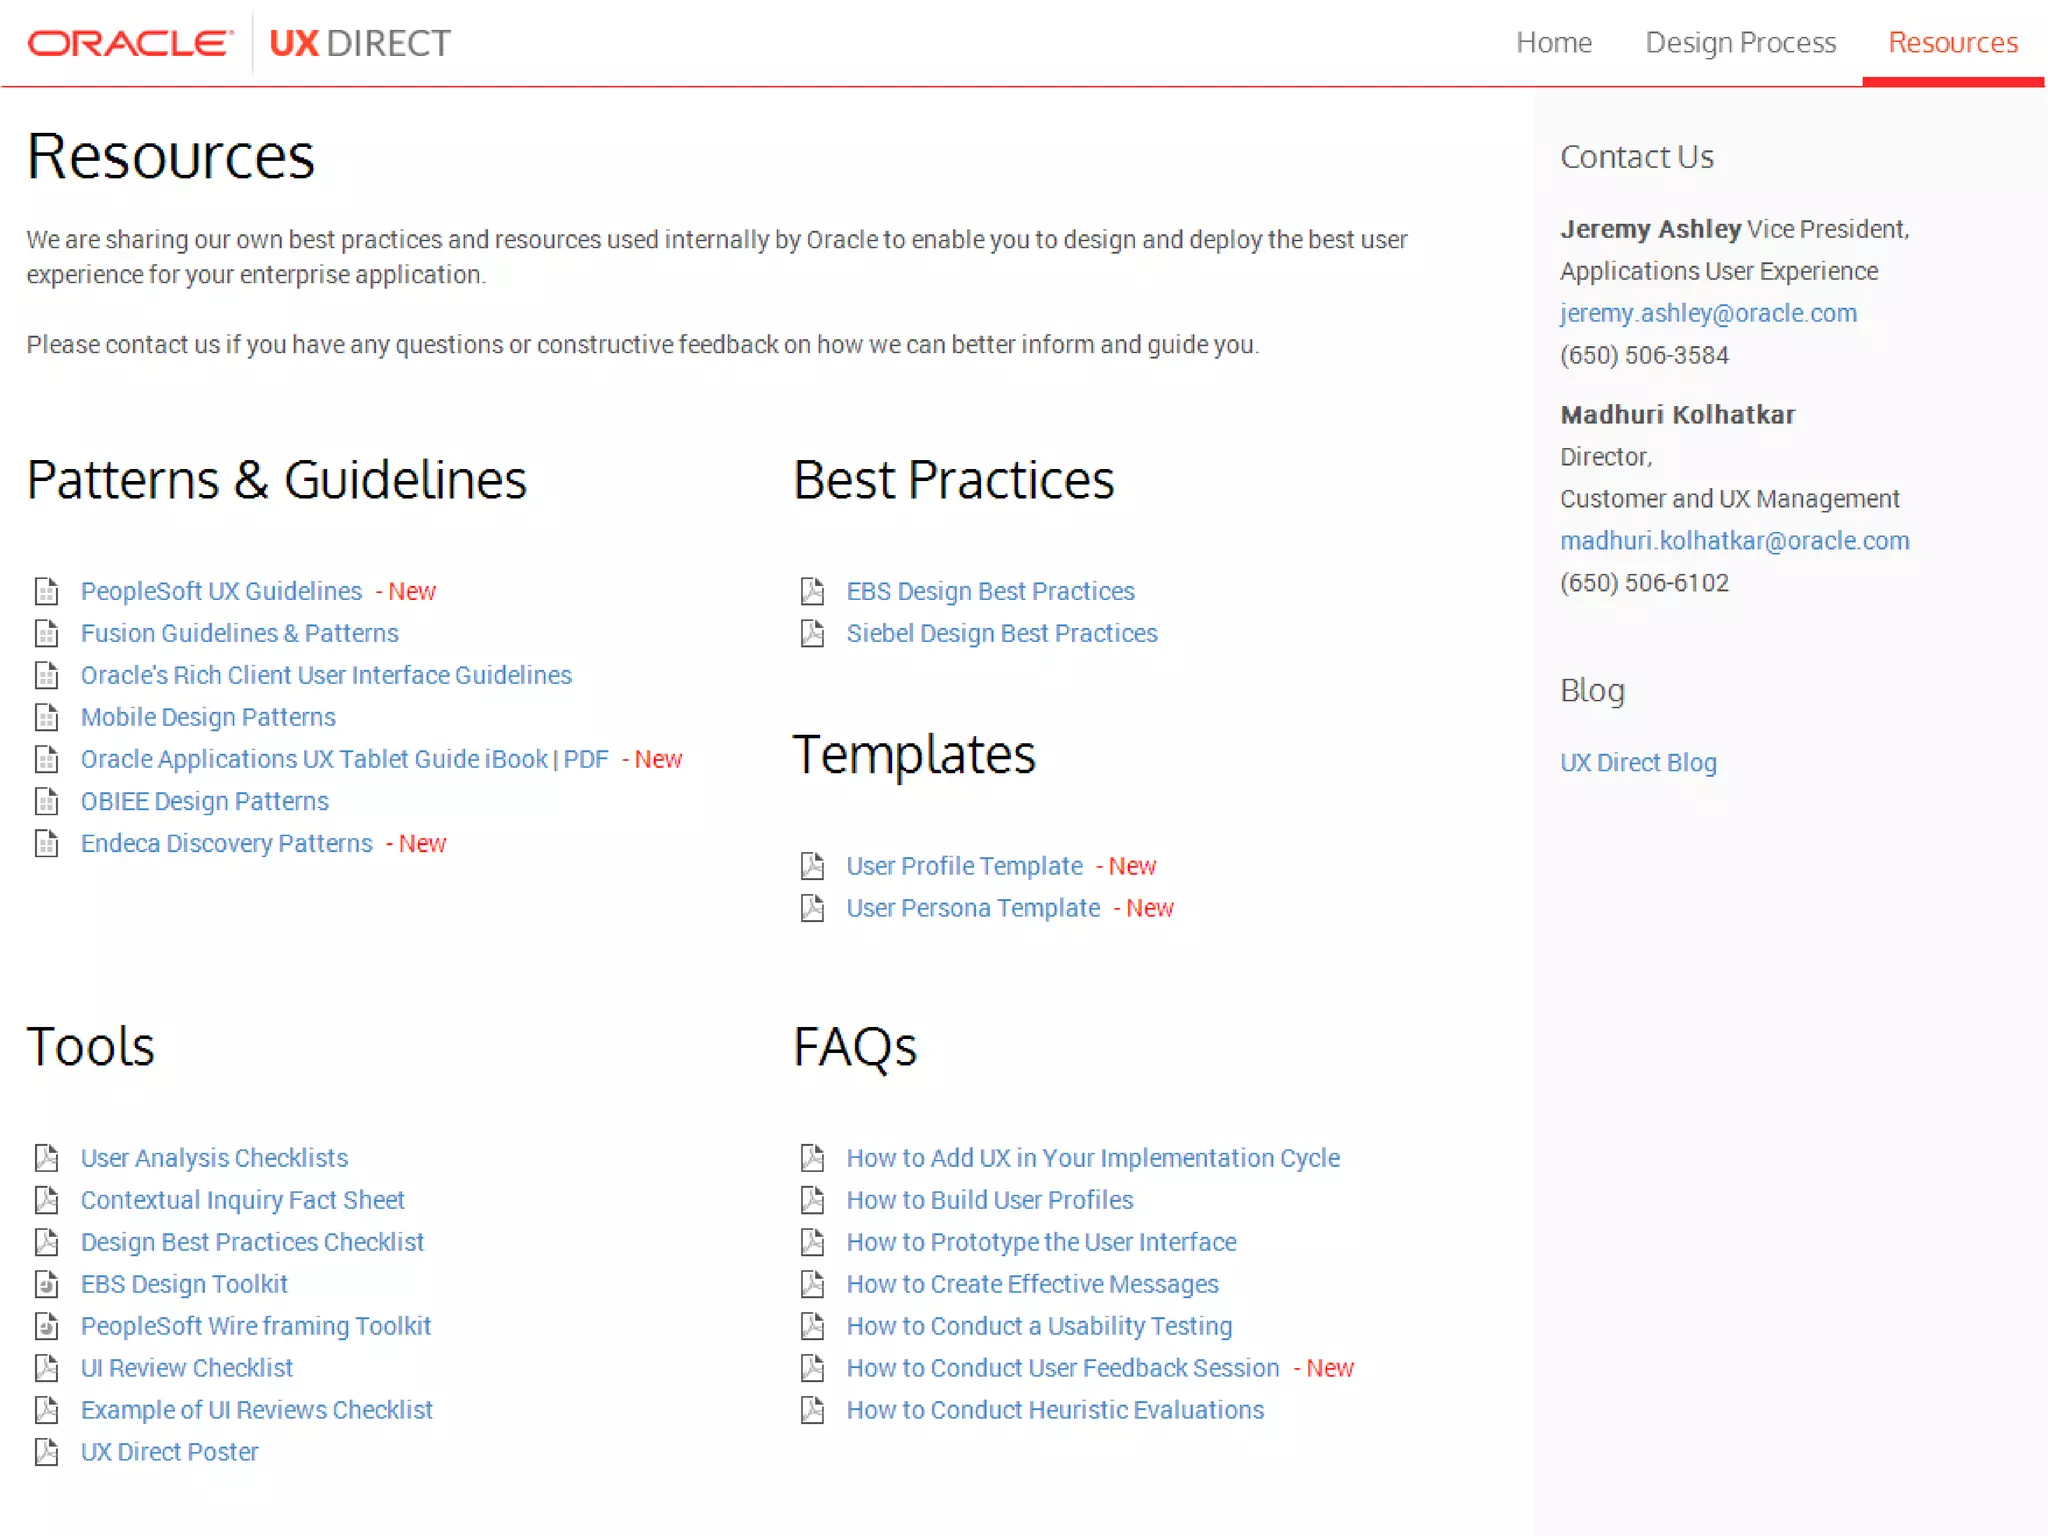Click the Oracle logo
Image resolution: width=2048 pixels, height=1536 pixels.
(130, 43)
